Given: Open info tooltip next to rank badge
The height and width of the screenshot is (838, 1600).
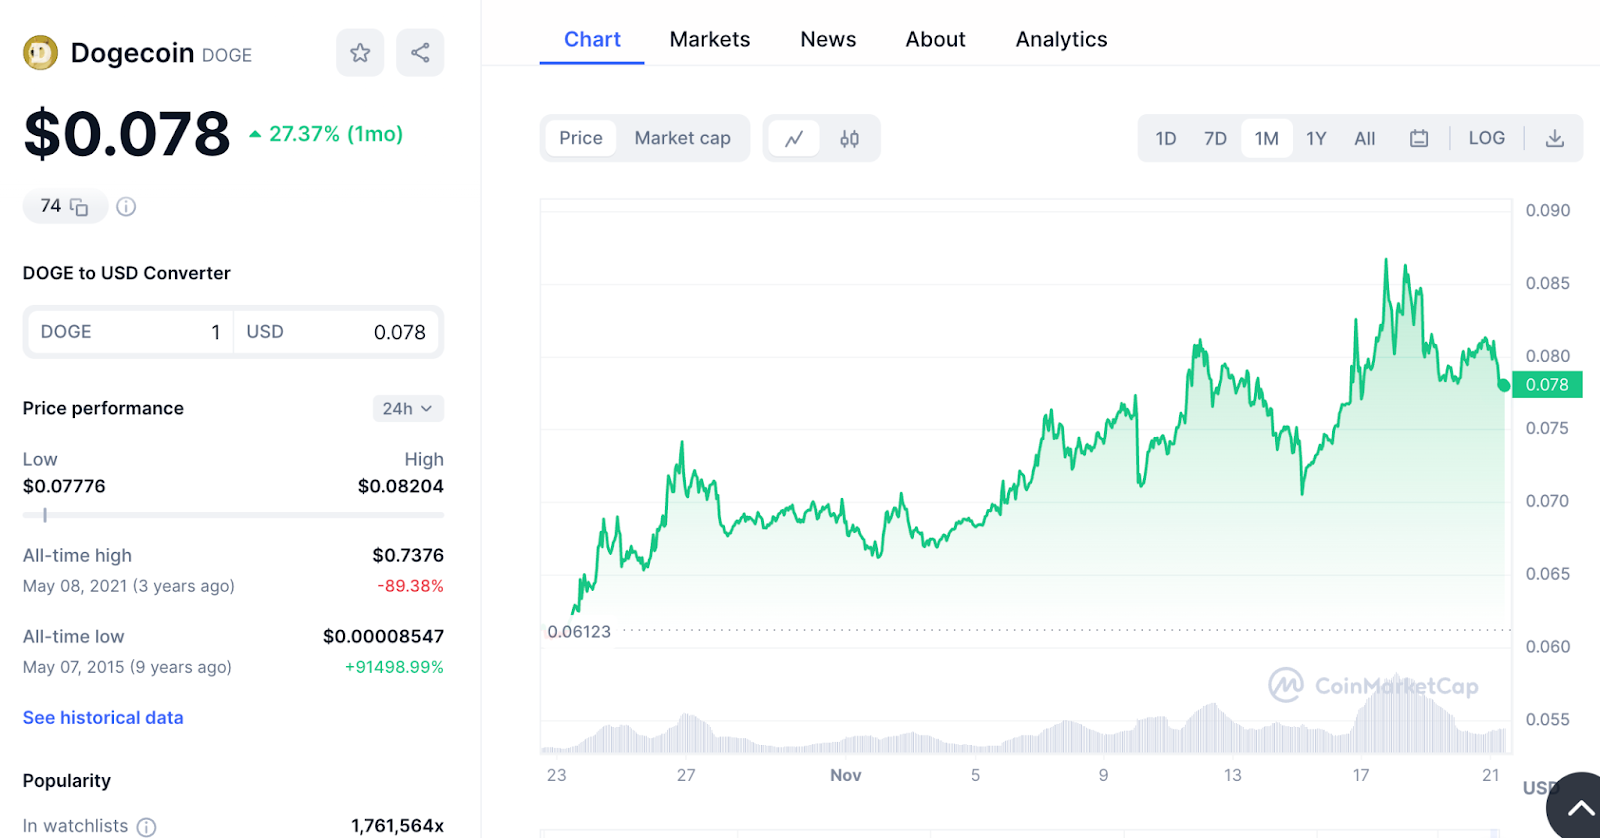Looking at the screenshot, I should tap(126, 207).
